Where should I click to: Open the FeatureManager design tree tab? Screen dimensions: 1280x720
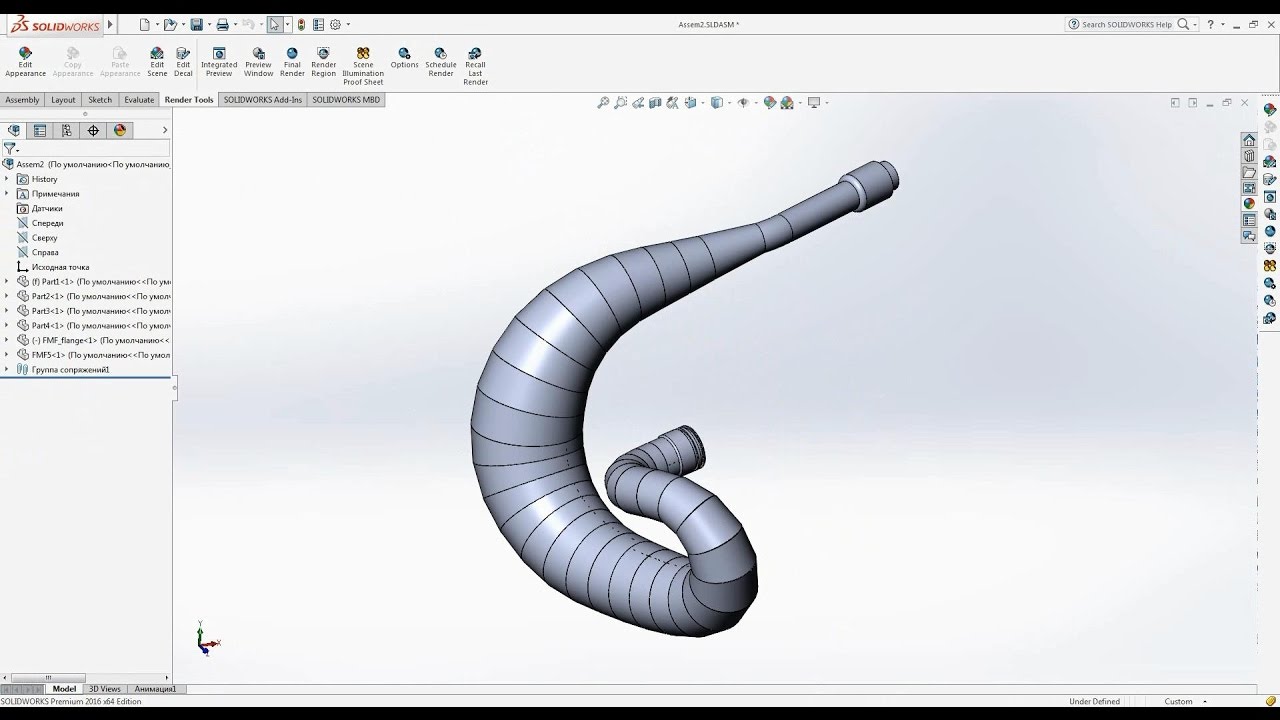pos(14,130)
